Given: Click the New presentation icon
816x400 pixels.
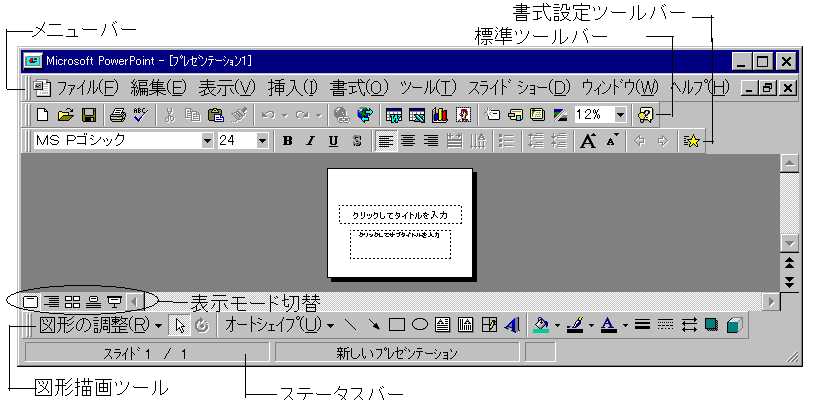Looking at the screenshot, I should click(x=43, y=115).
